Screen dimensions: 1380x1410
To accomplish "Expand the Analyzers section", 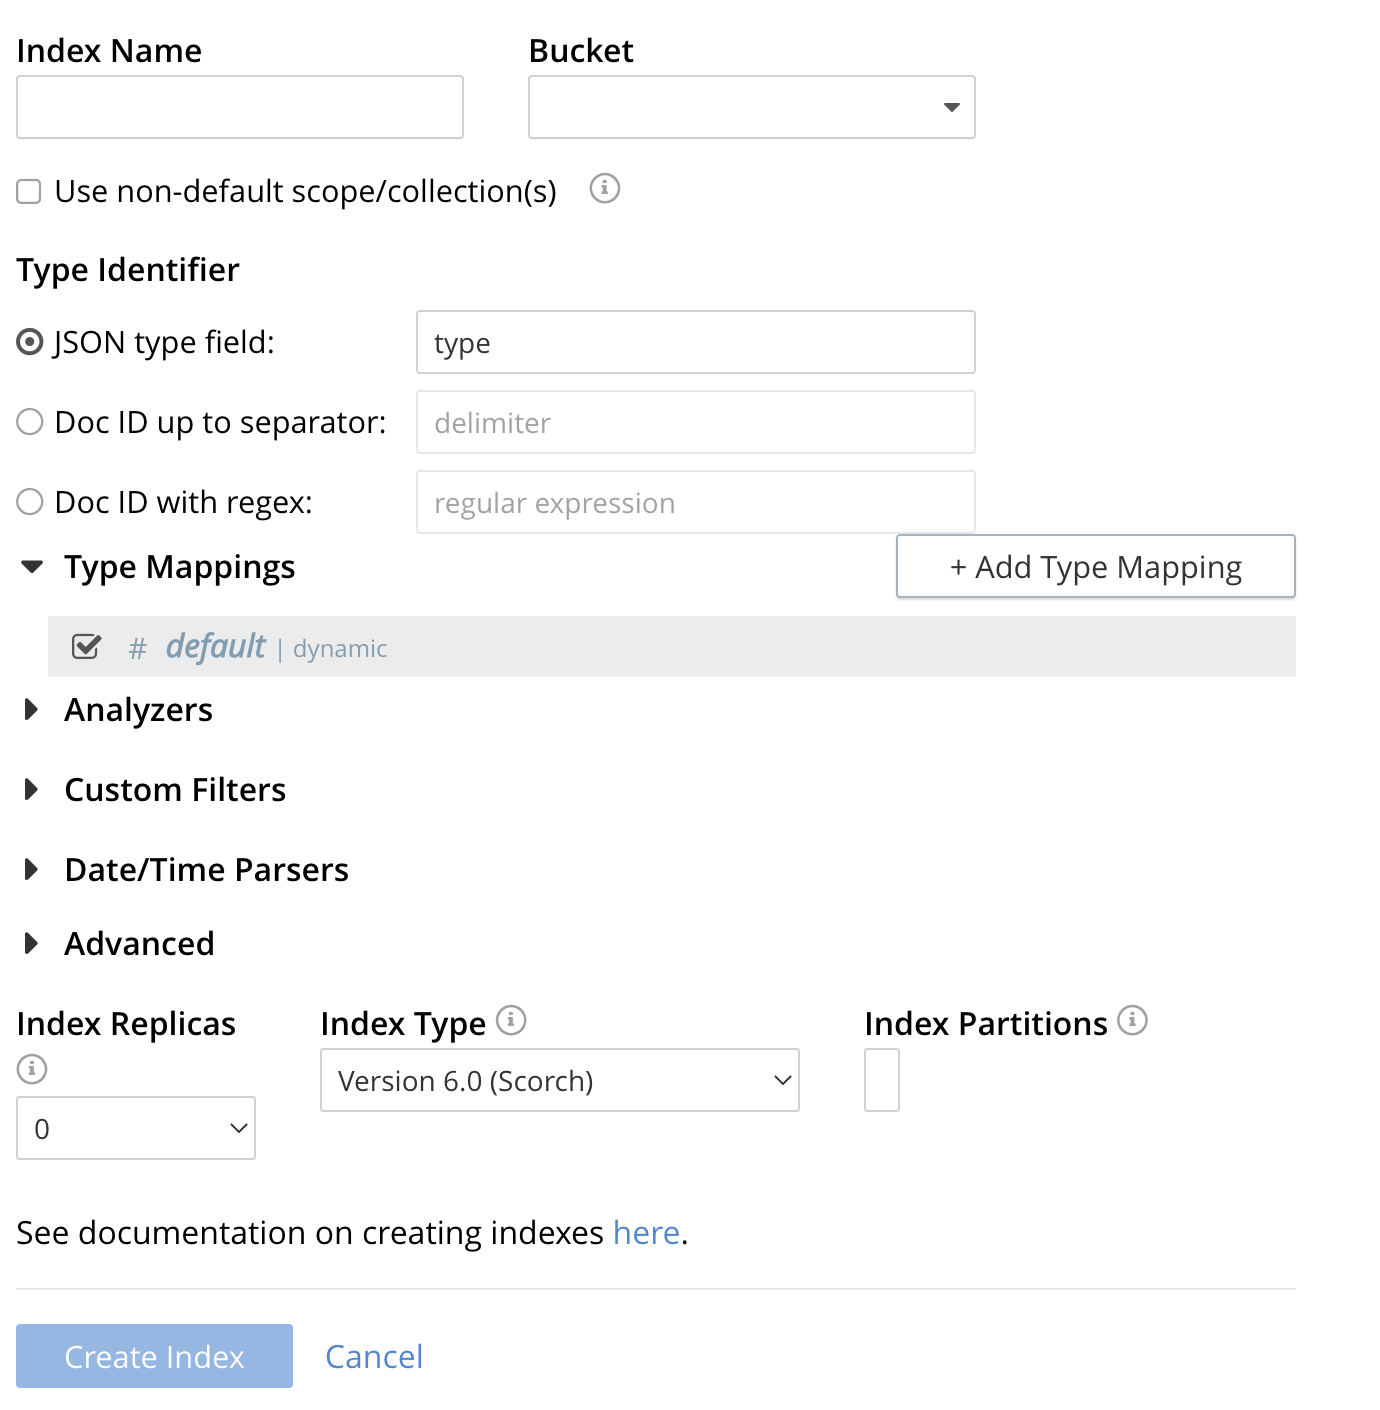I will click(x=32, y=710).
